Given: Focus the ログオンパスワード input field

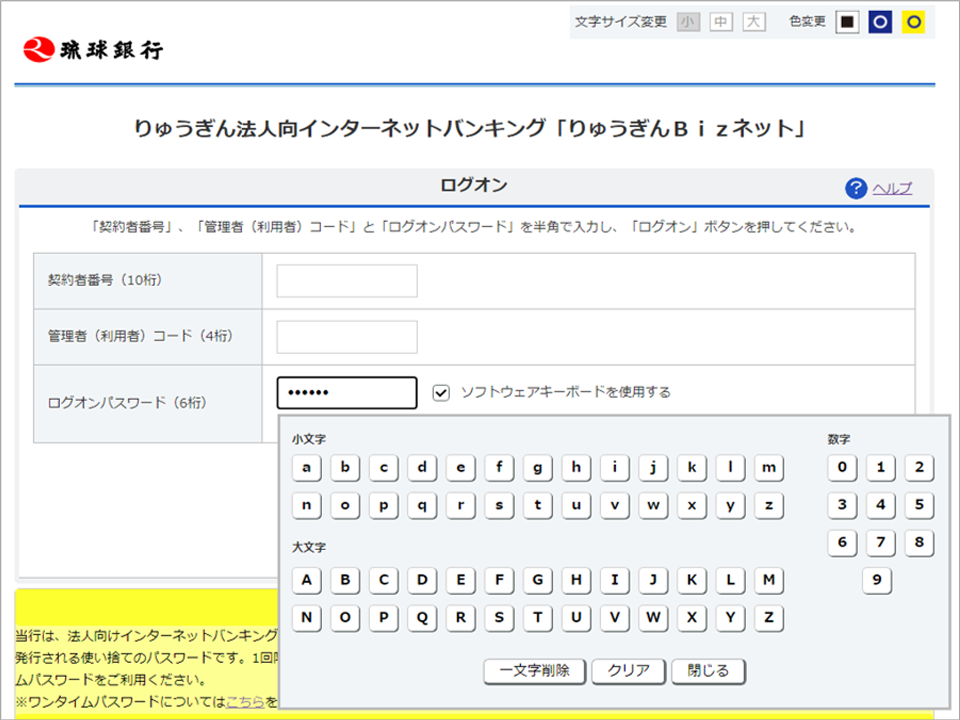Looking at the screenshot, I should [347, 392].
